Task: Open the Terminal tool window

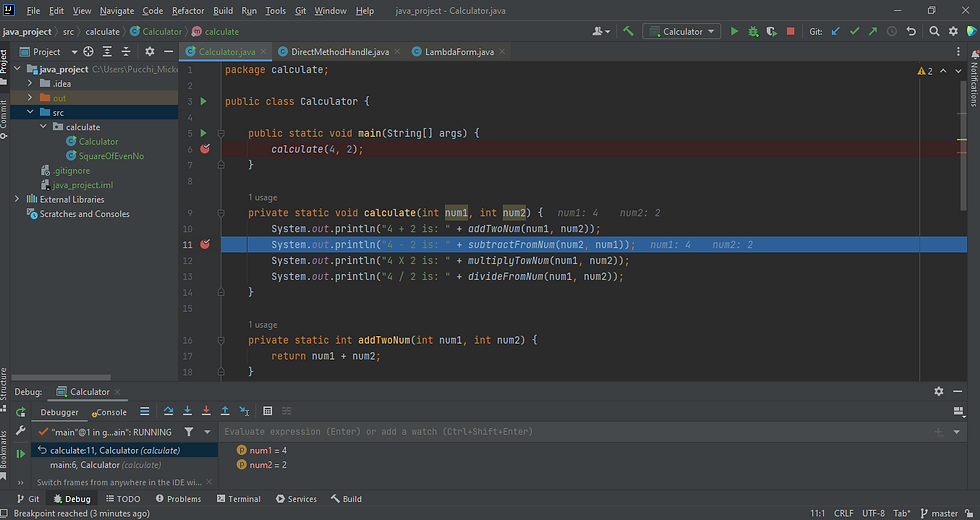Action: pyautogui.click(x=238, y=499)
